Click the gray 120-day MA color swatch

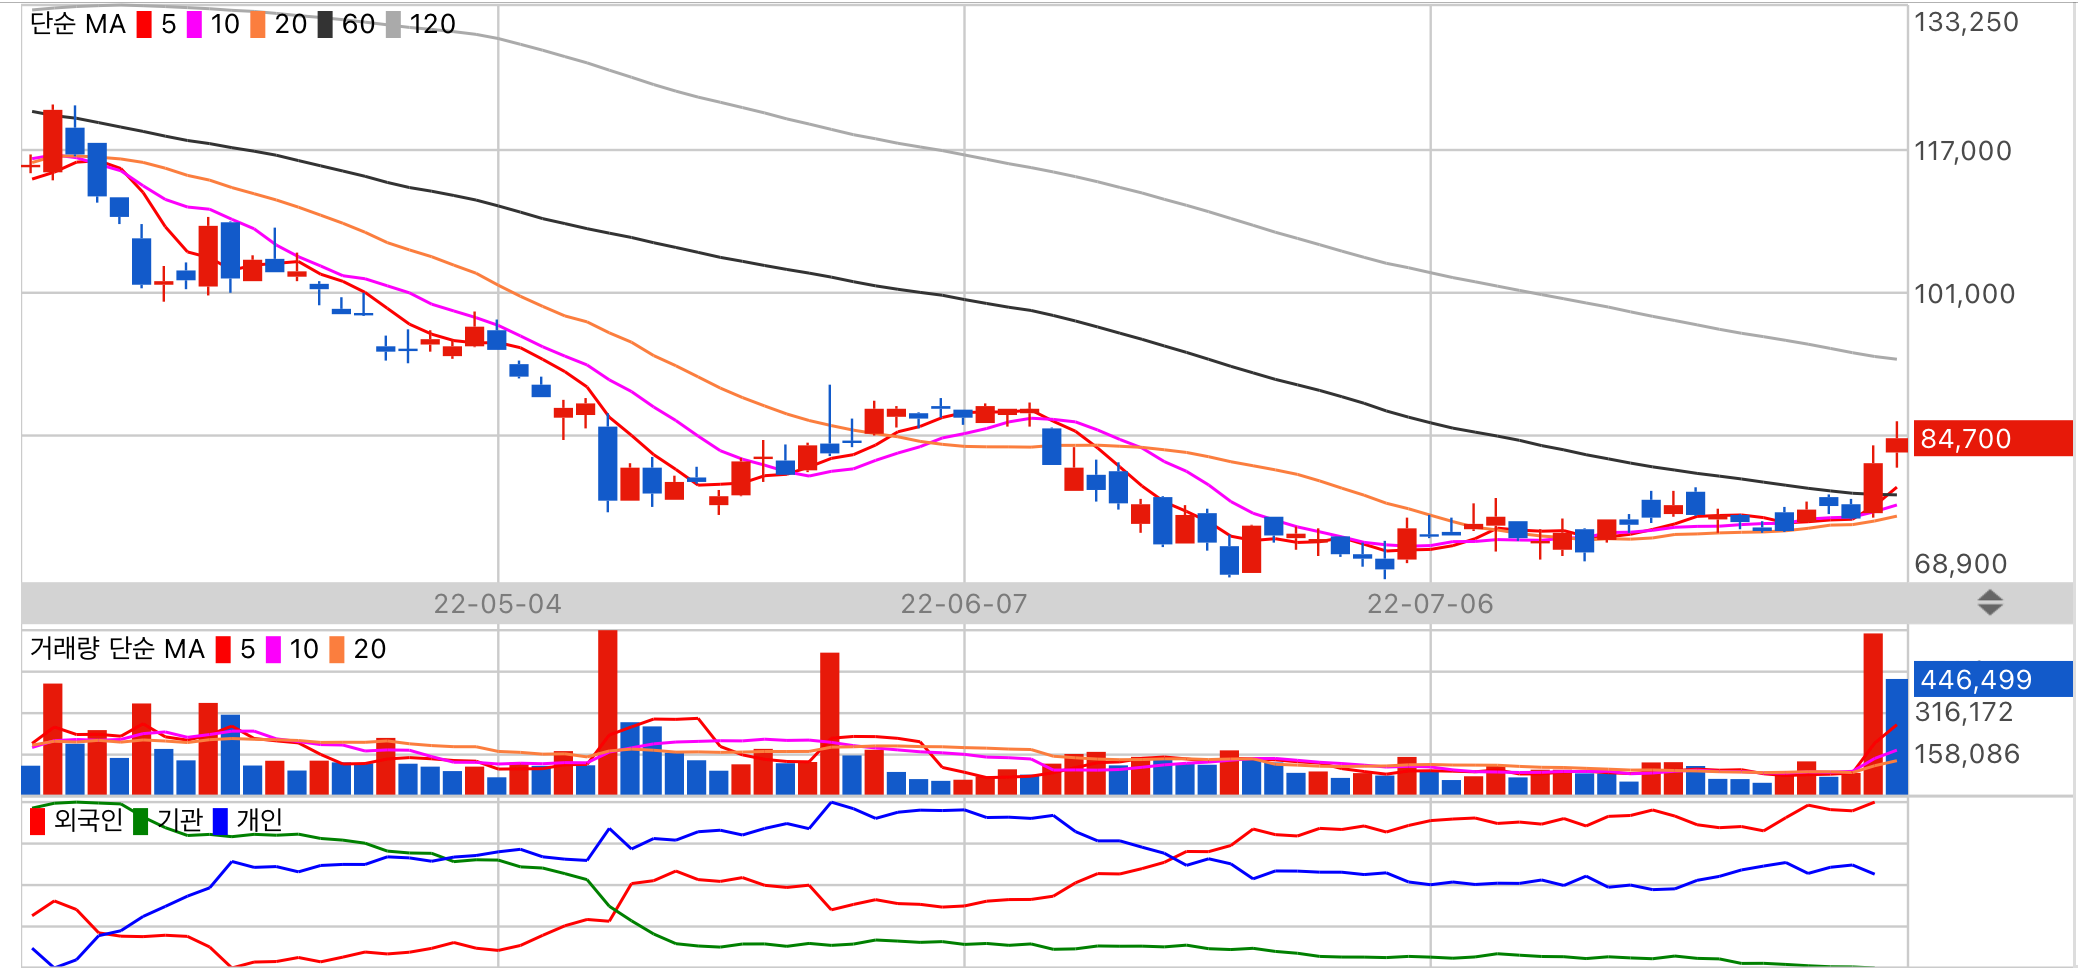tap(393, 24)
